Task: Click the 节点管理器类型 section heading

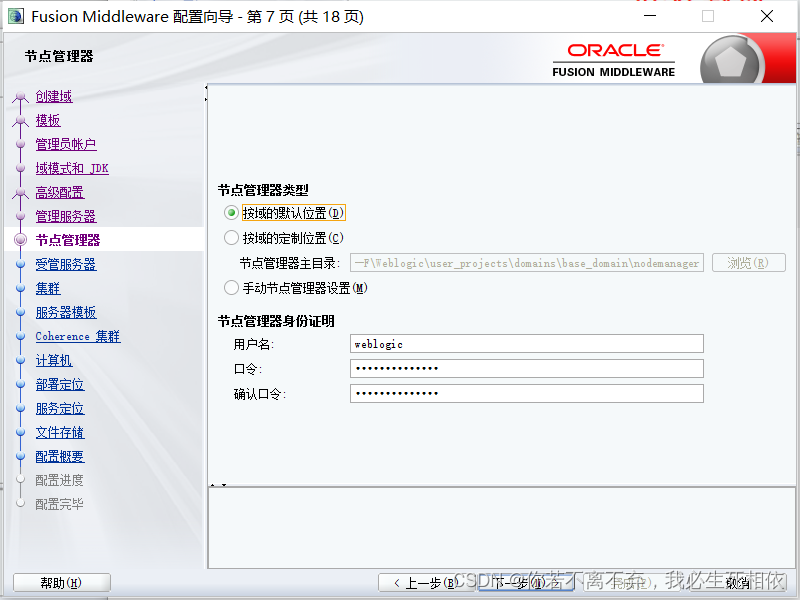Action: 263,190
